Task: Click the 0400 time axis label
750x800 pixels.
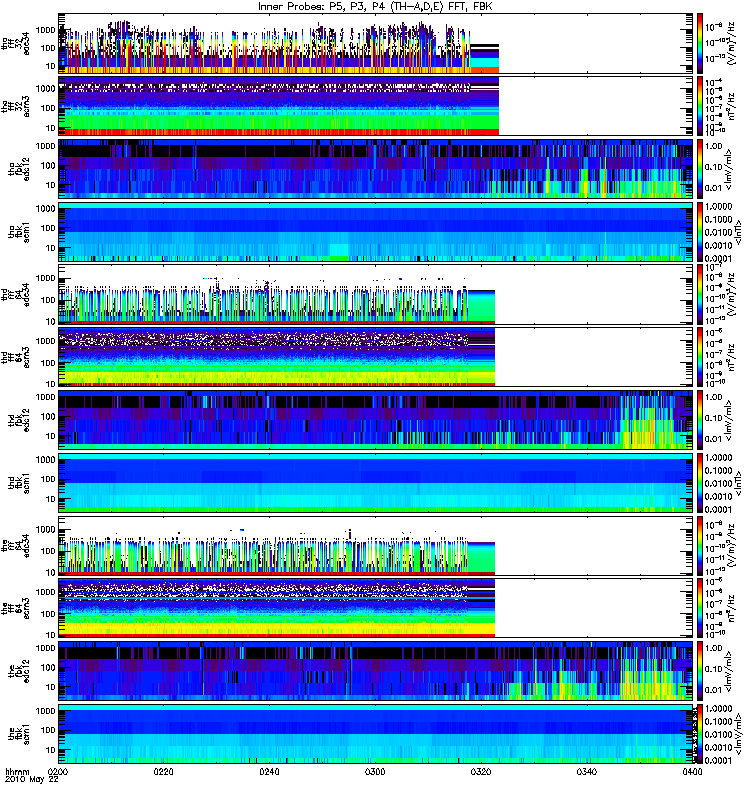Action: coord(692,772)
